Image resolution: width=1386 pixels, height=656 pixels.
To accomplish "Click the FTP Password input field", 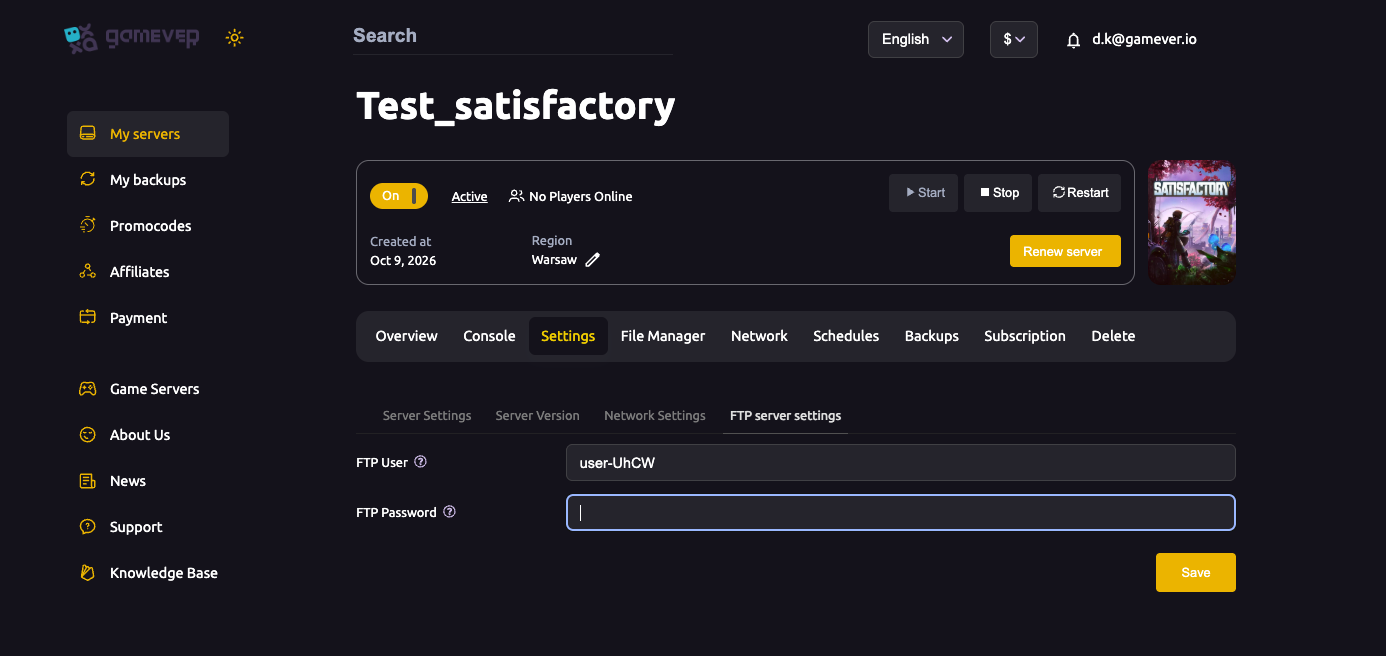I will coord(901,513).
